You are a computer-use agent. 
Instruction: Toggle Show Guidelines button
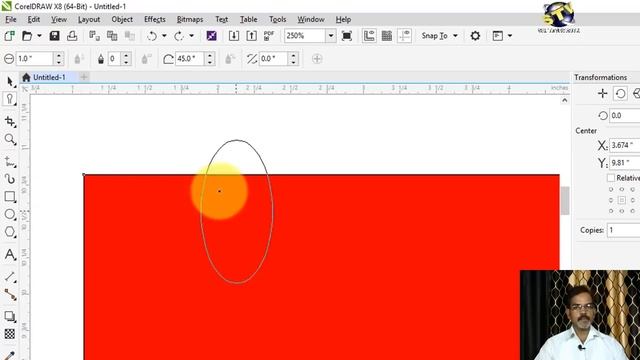404,36
